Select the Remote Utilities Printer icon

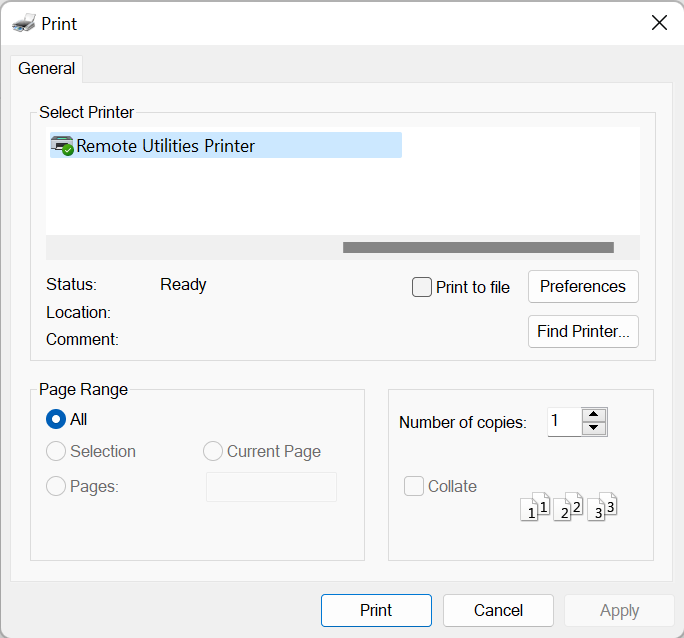62,145
